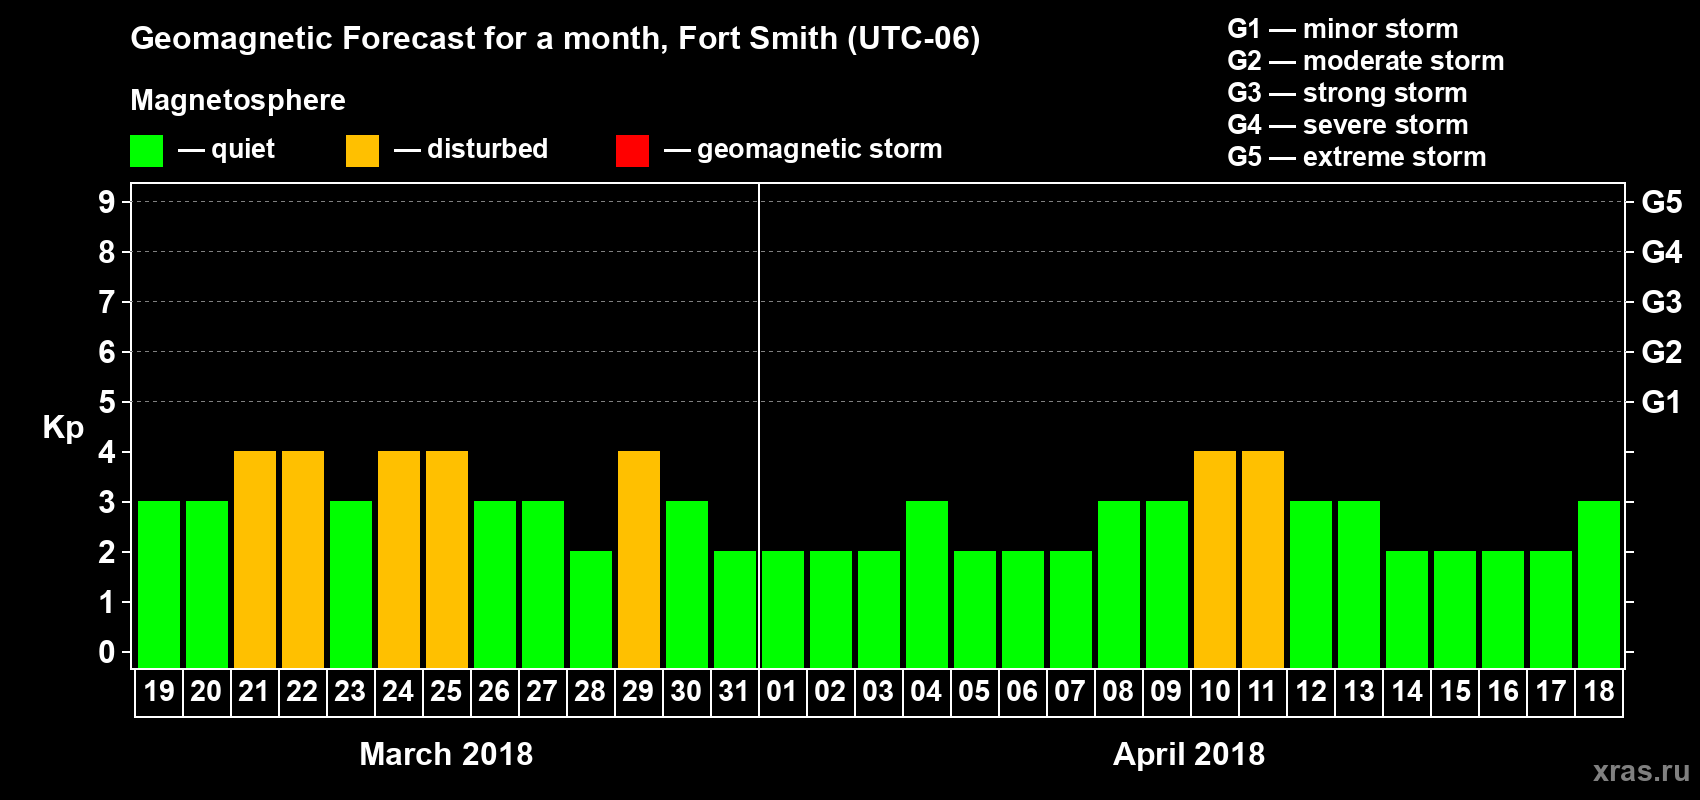Click the date label 05

[974, 691]
